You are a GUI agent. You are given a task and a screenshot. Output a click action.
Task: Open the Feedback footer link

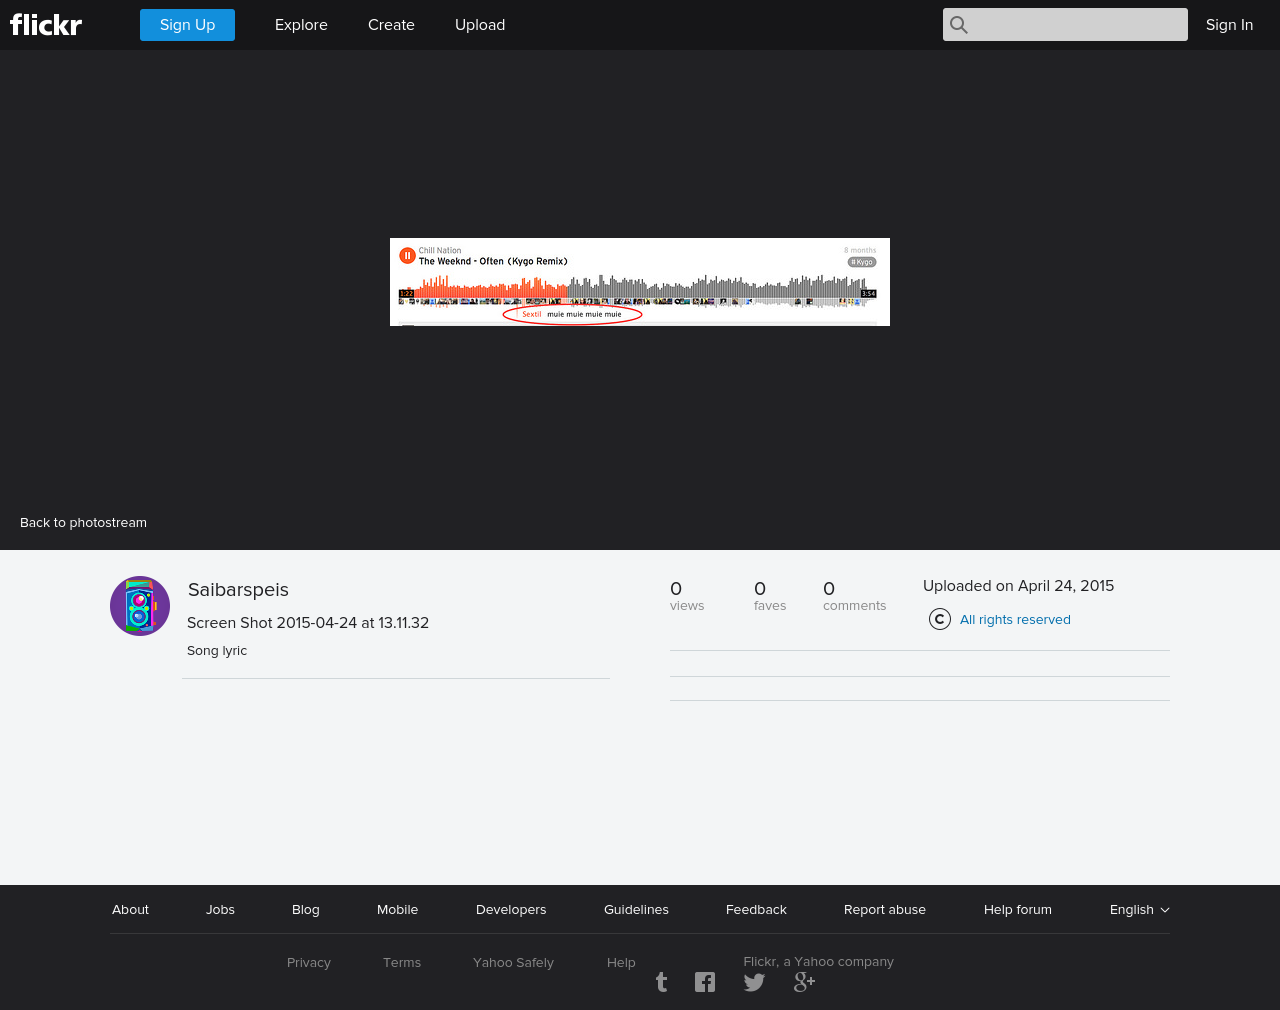tap(756, 909)
